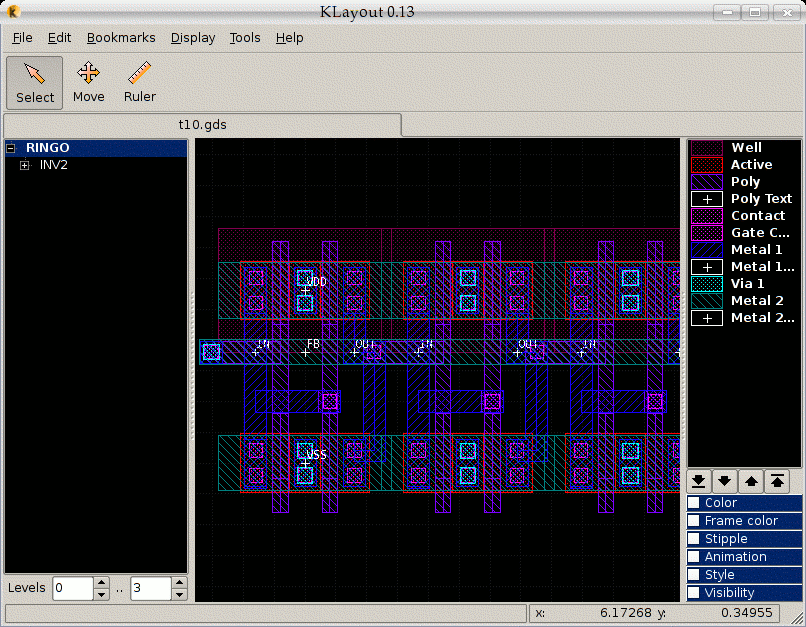Click the KLayout application icon in title bar
The width and height of the screenshot is (806, 627).
14,12
